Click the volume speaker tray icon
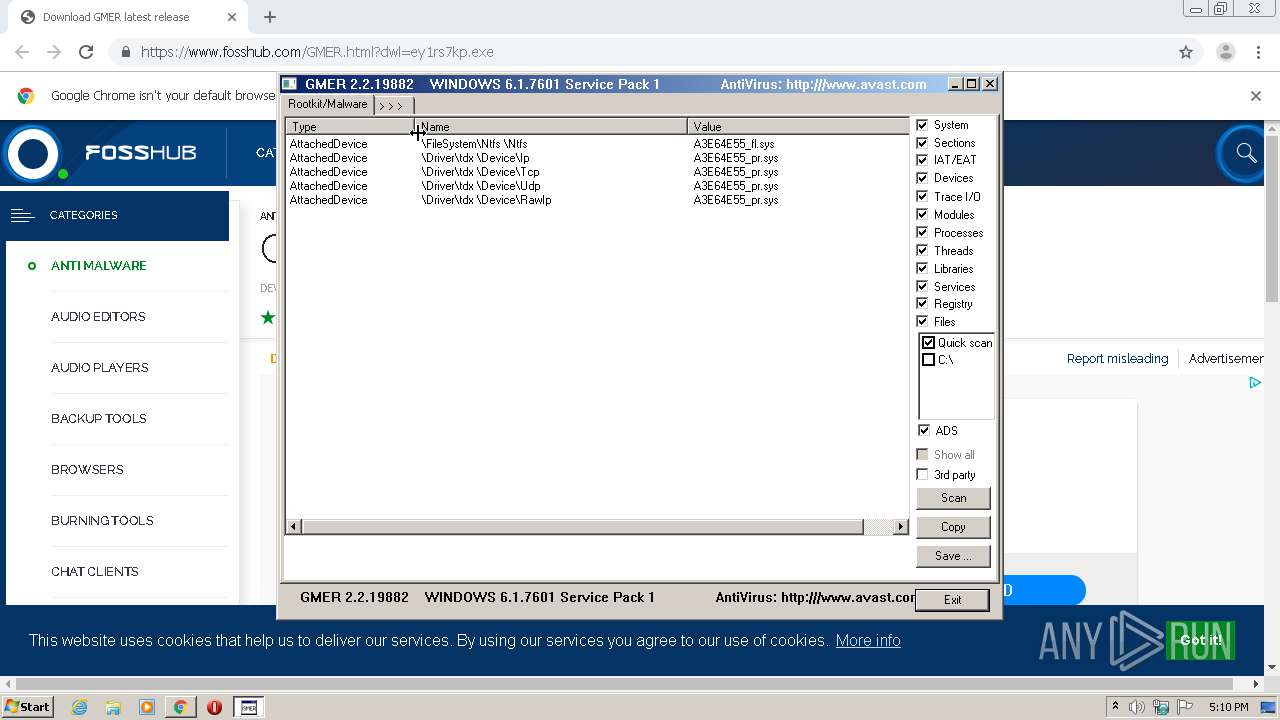The height and width of the screenshot is (720, 1280). pyautogui.click(x=1137, y=707)
